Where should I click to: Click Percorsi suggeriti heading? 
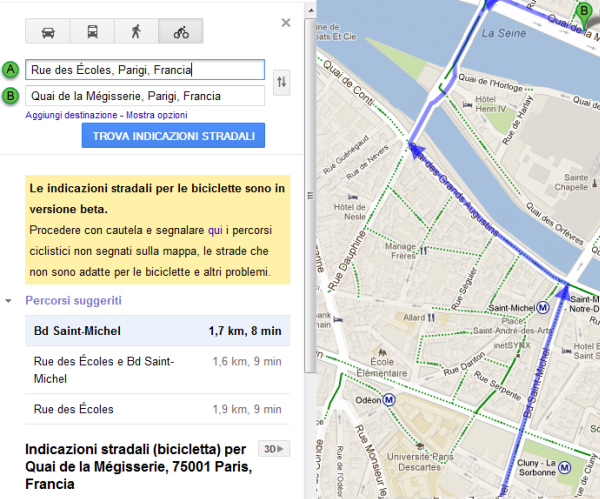click(x=73, y=300)
